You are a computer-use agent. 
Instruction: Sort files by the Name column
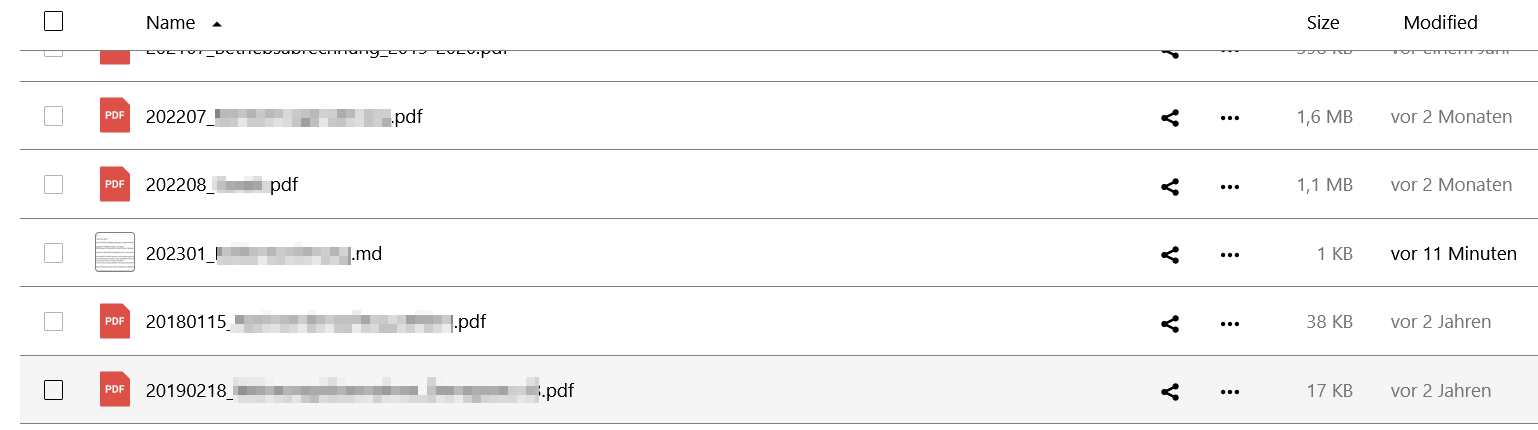(170, 23)
